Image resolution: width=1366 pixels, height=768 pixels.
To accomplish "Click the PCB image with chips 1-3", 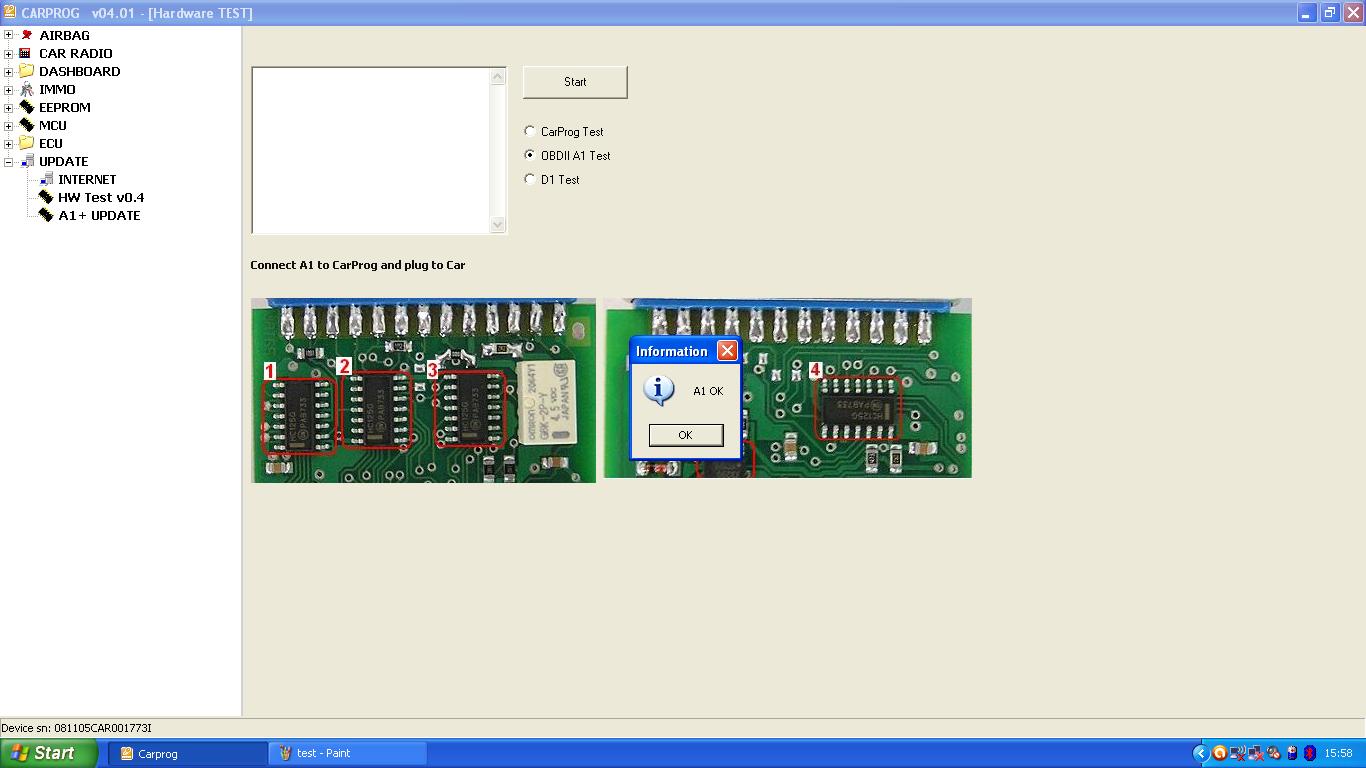I will click(423, 390).
